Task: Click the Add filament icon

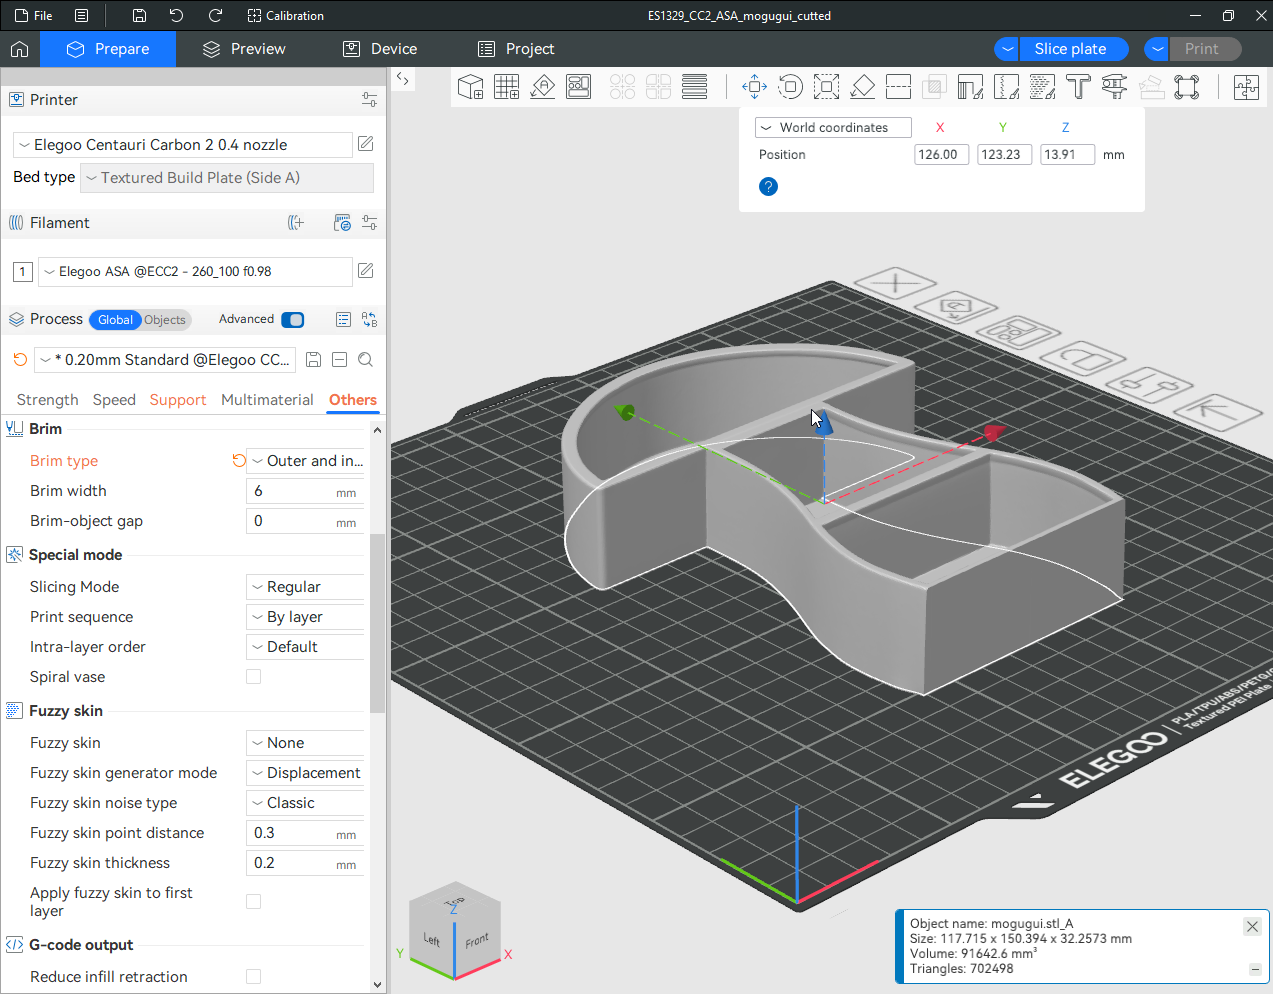Action: coord(296,223)
